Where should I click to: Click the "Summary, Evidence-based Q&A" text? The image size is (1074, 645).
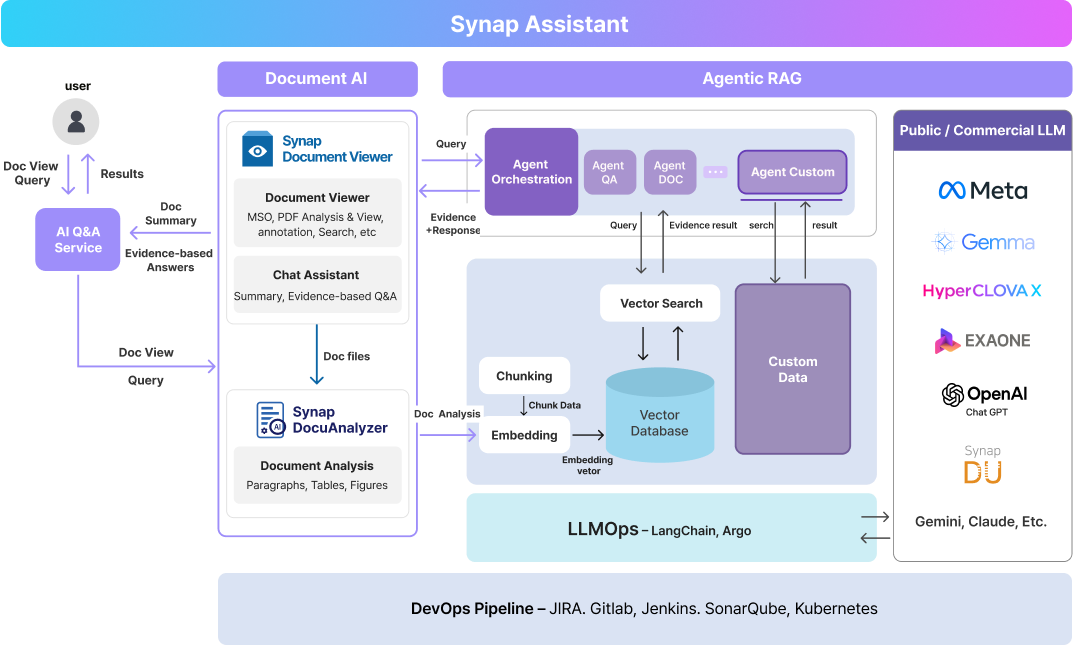point(315,296)
